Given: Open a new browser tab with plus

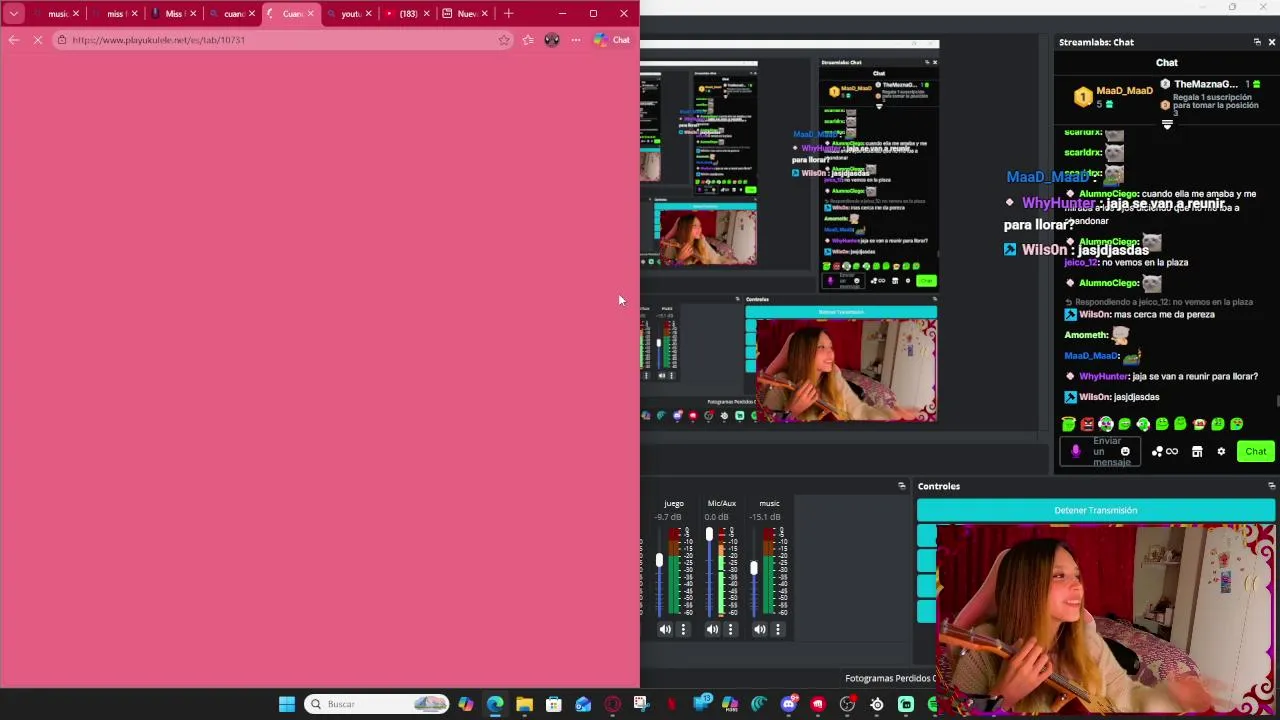Looking at the screenshot, I should (x=509, y=14).
